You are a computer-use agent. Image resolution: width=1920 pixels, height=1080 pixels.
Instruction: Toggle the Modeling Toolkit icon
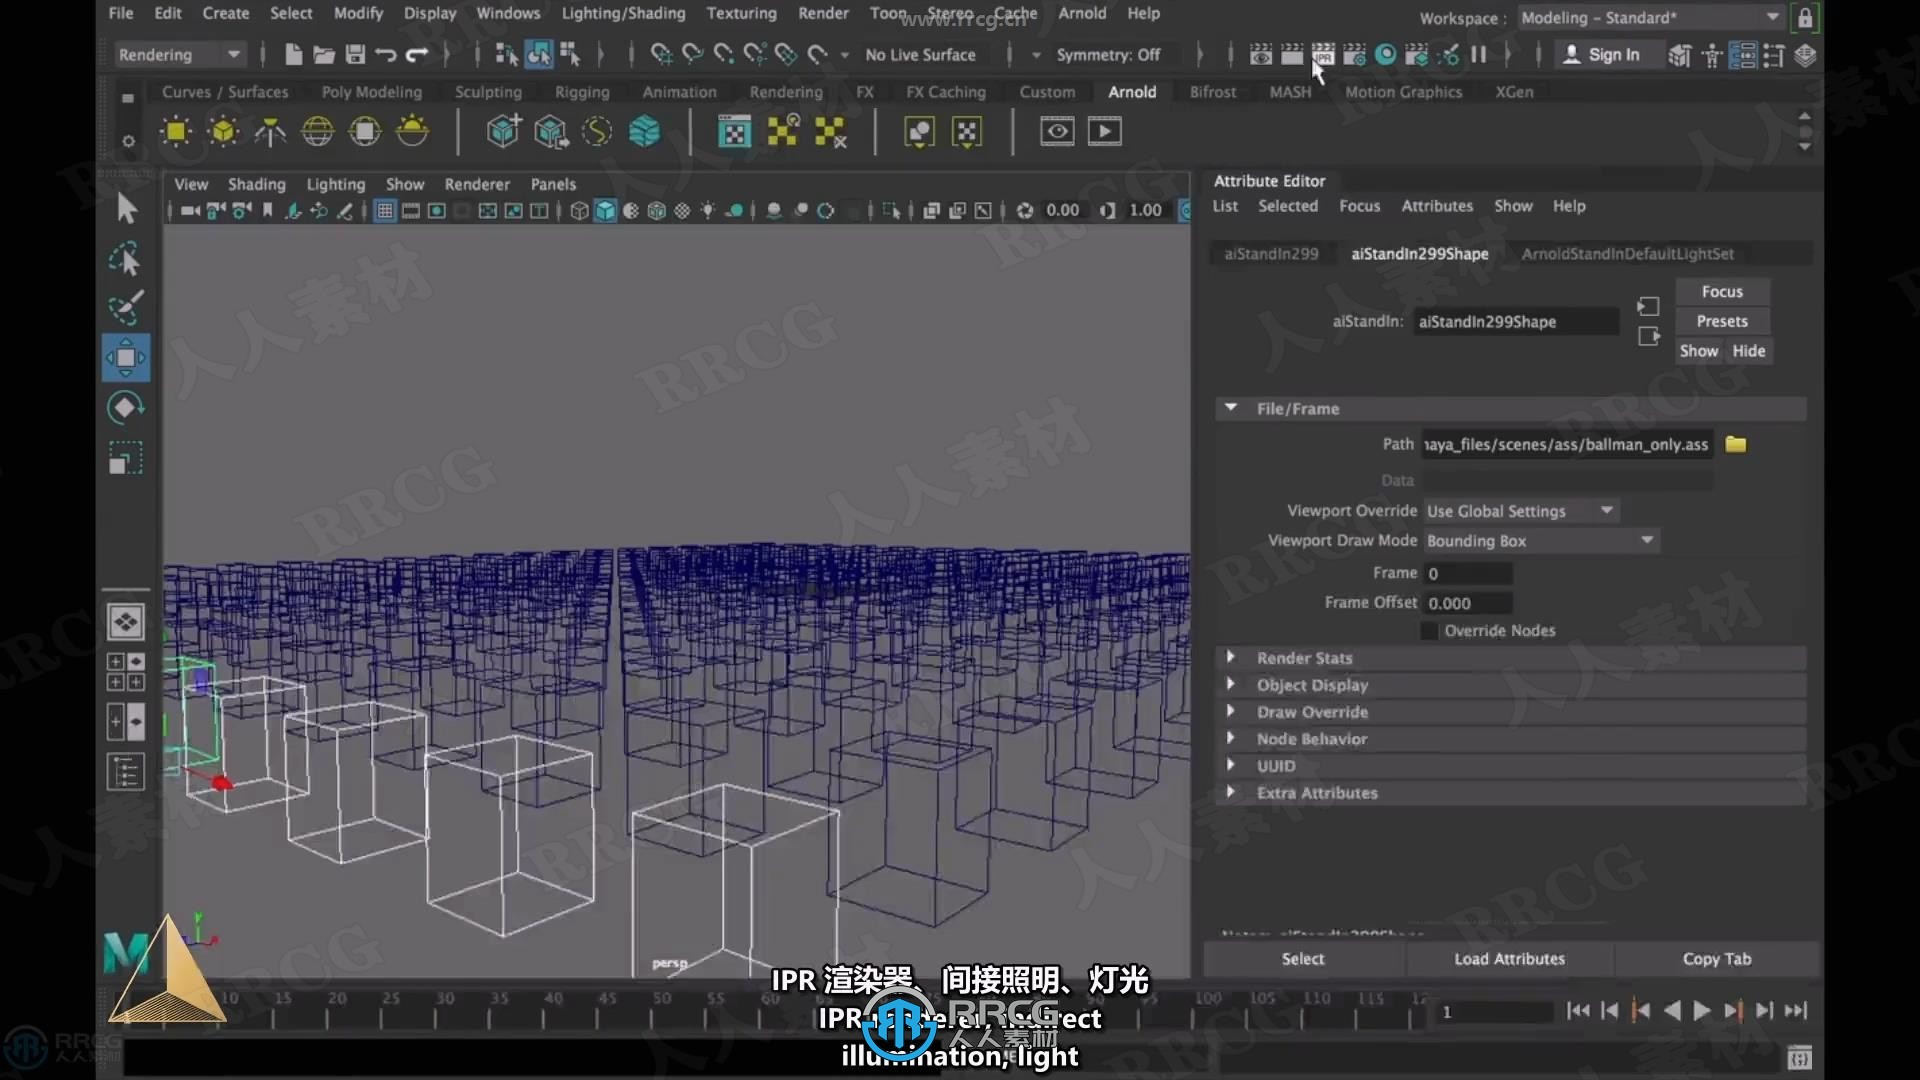(x=1679, y=55)
